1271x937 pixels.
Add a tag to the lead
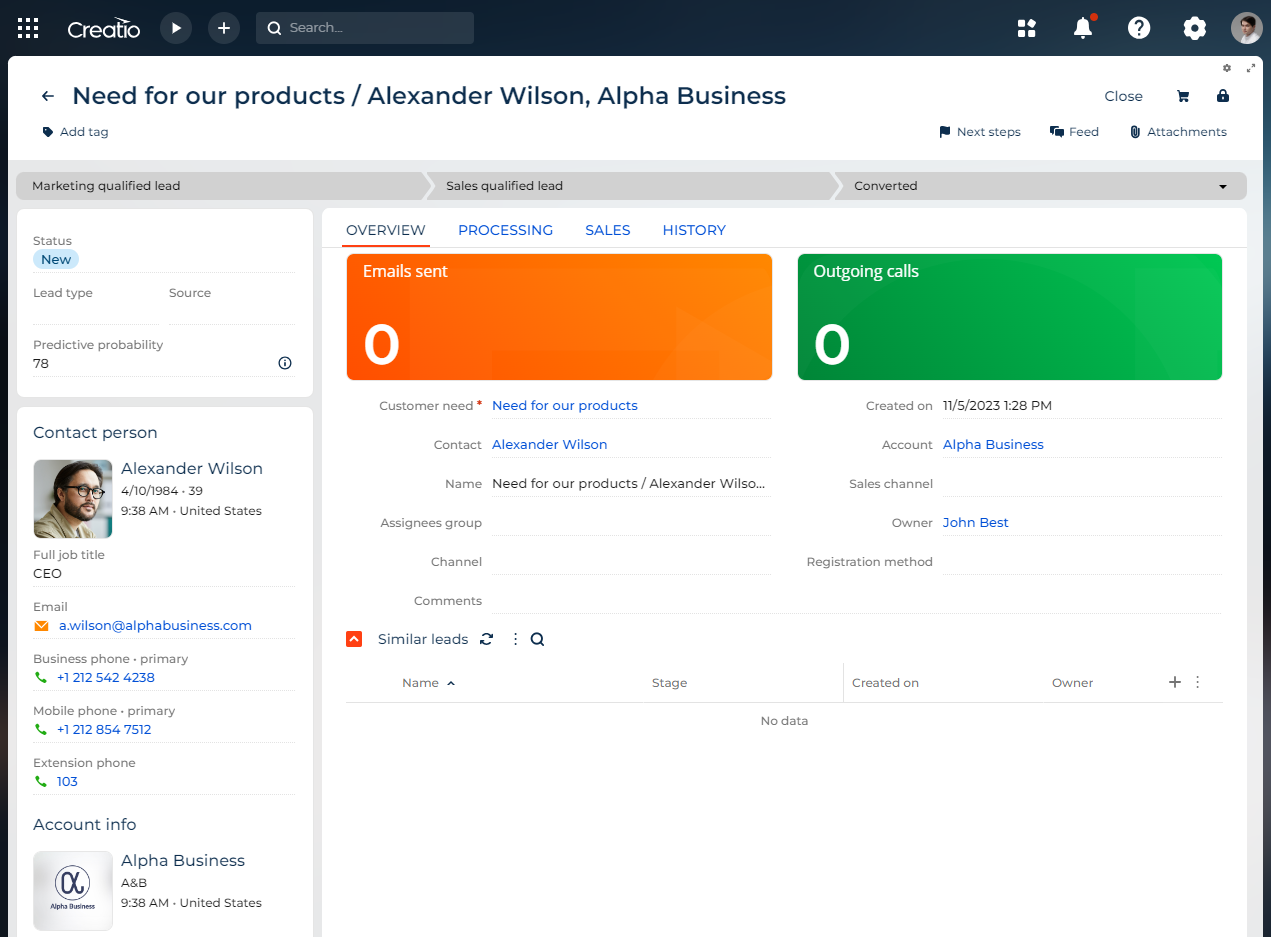(75, 132)
